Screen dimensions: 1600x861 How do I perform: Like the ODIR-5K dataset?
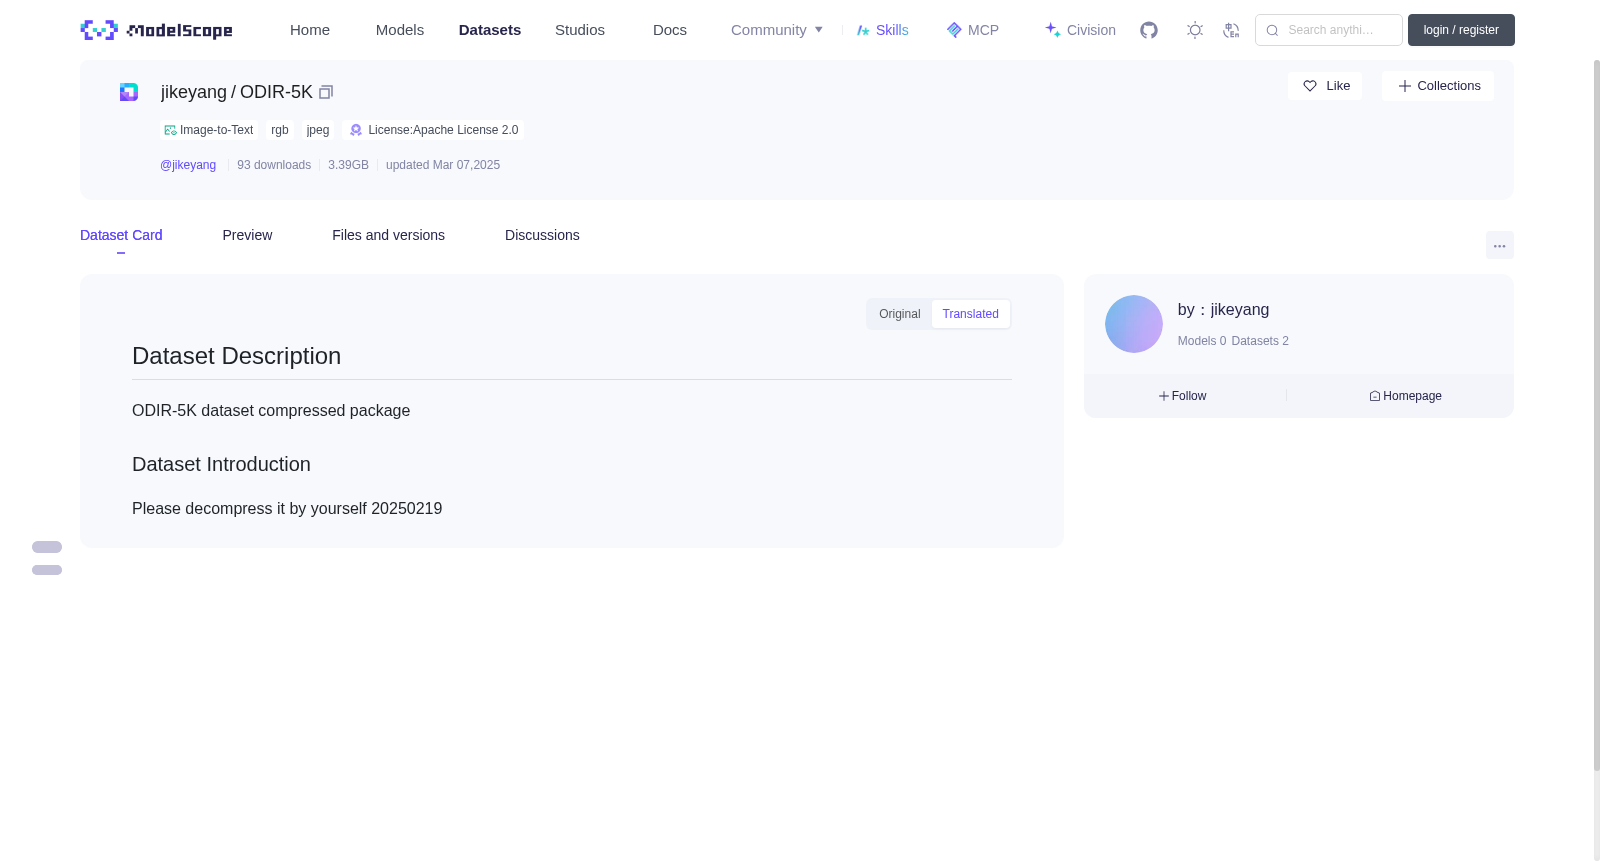pos(1325,86)
